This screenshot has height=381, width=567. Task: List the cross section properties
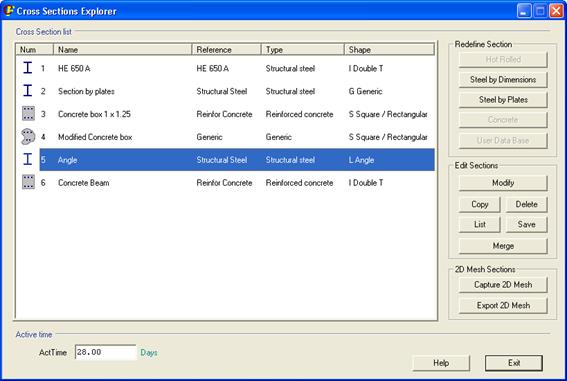point(479,224)
